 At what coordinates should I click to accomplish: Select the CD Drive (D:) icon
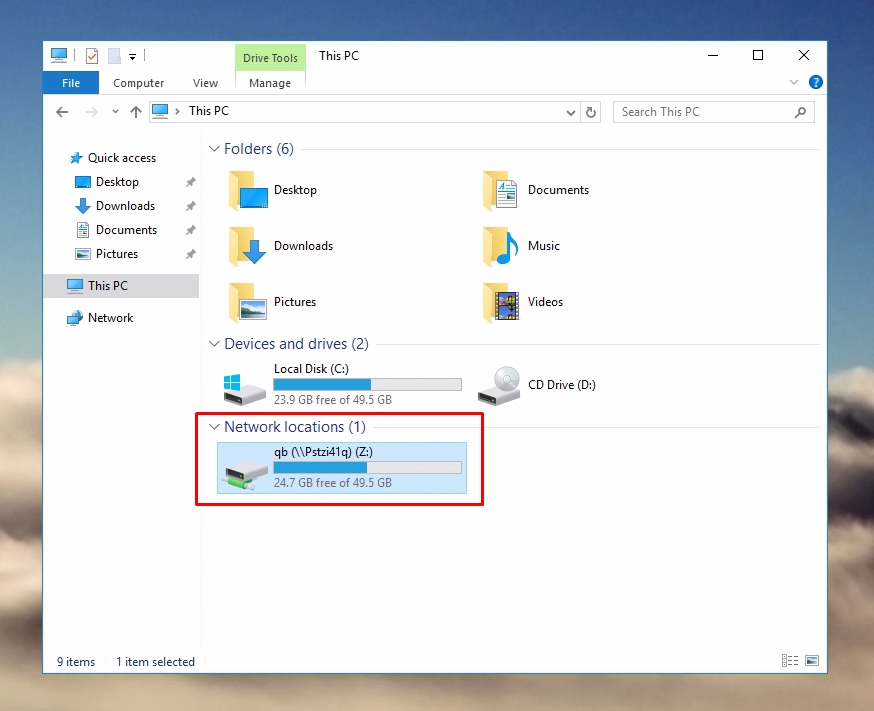click(499, 386)
